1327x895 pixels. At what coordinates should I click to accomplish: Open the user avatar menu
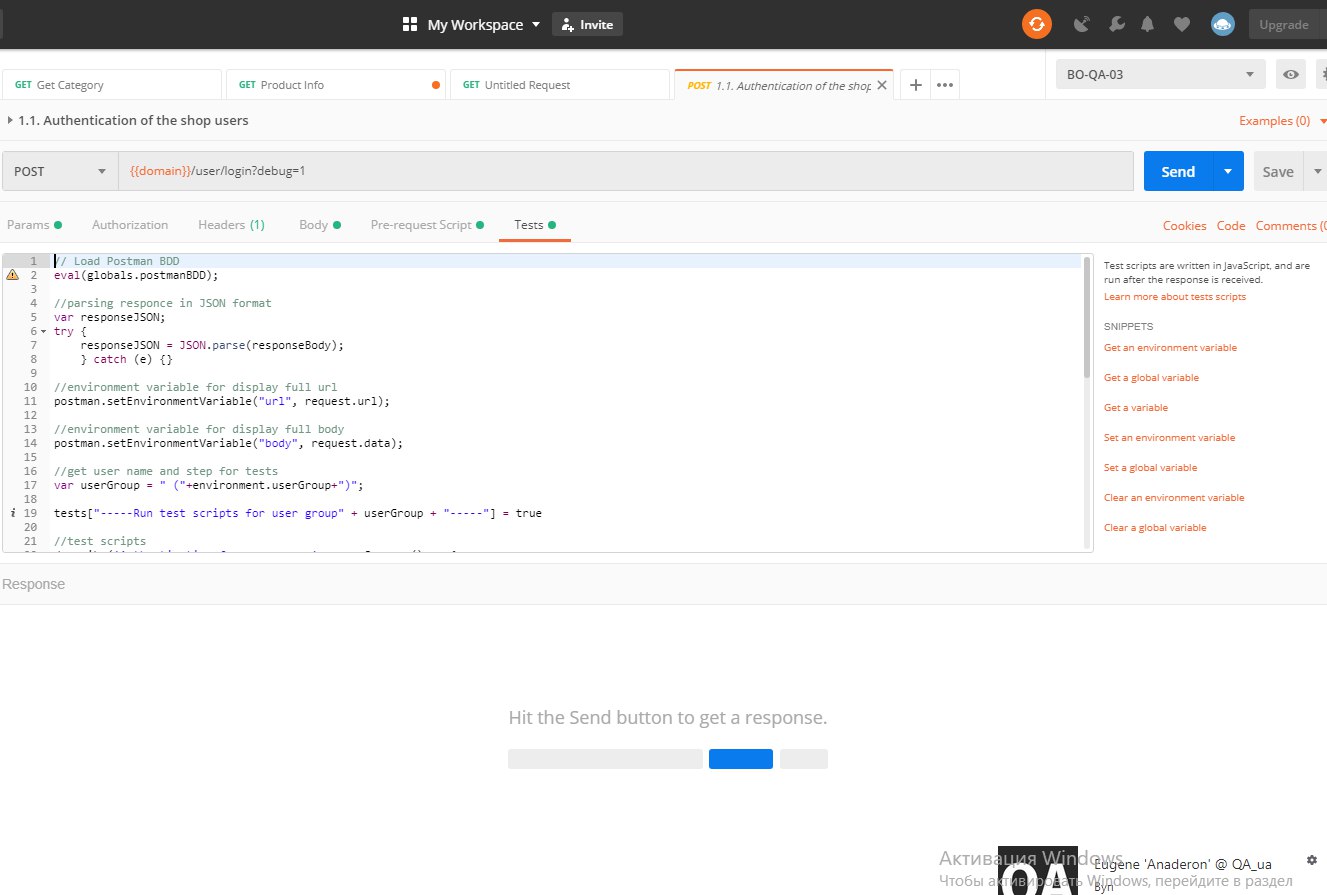point(1222,24)
